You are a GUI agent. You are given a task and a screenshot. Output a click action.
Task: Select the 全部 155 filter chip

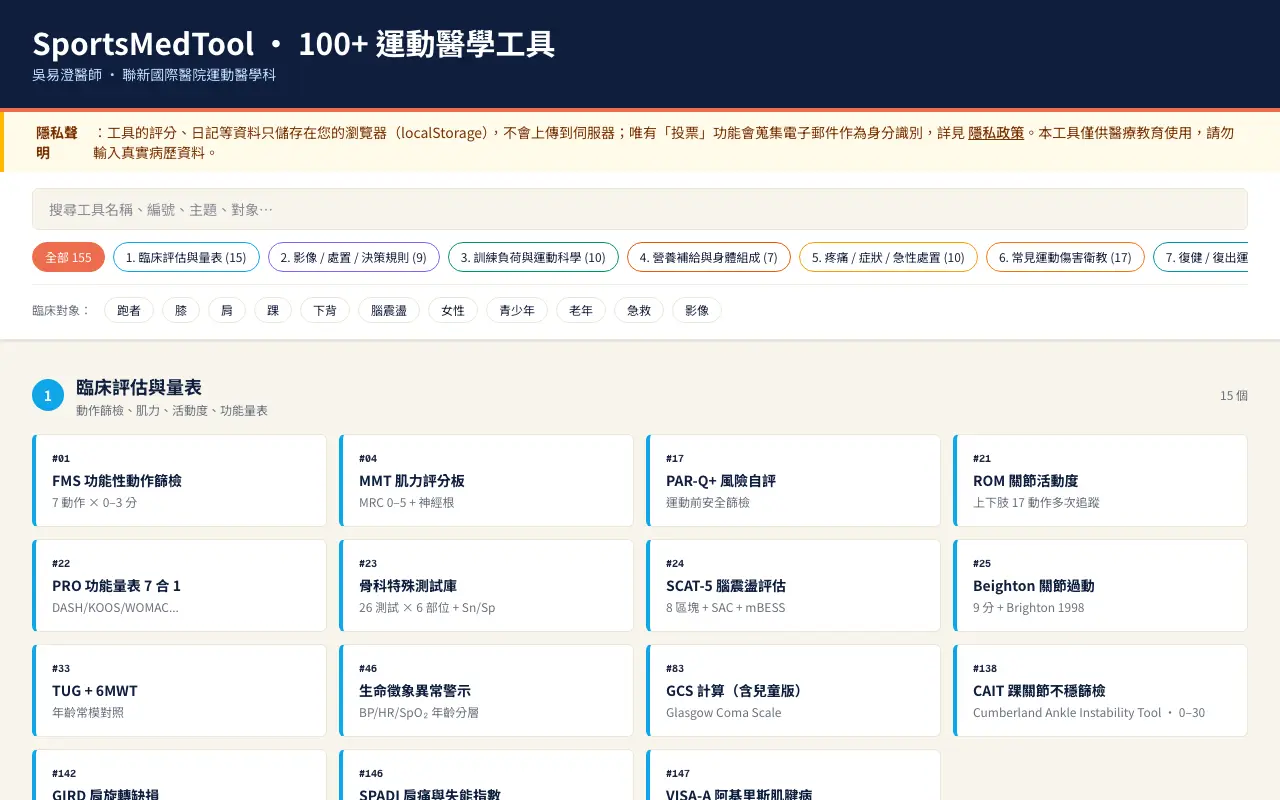click(x=68, y=257)
